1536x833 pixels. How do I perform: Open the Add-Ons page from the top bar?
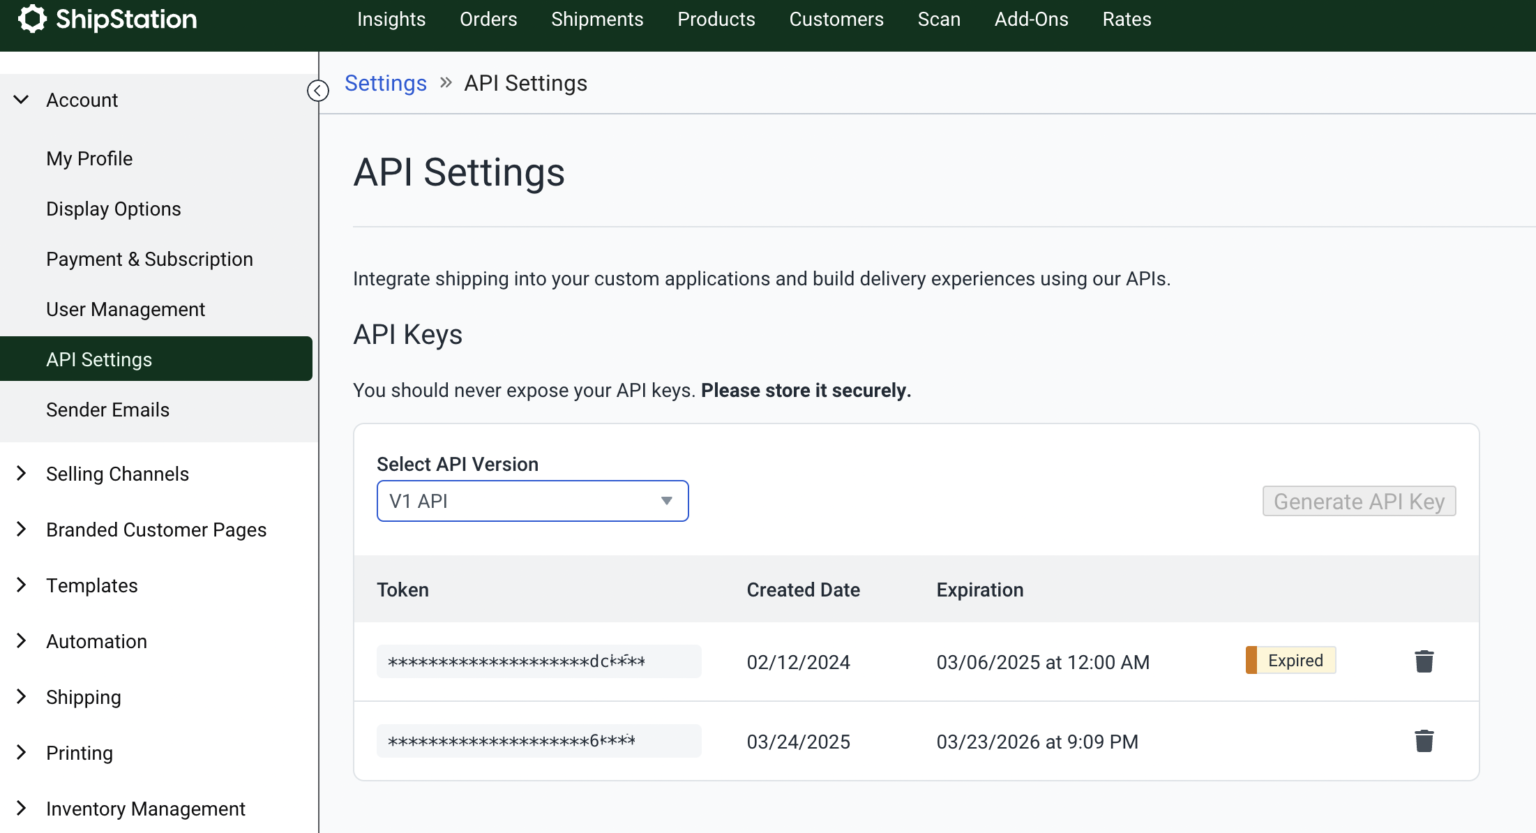click(1031, 19)
